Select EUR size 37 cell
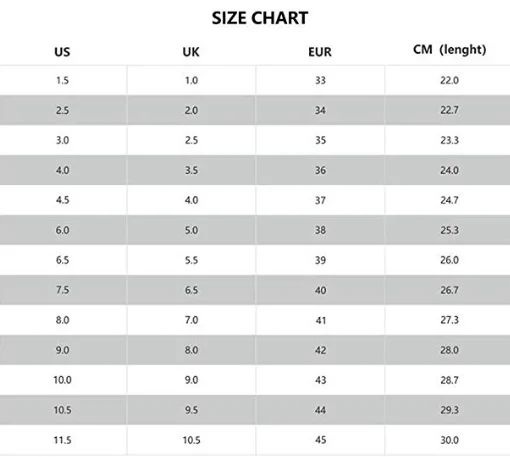Viewport: 510px width, 457px height. click(320, 200)
